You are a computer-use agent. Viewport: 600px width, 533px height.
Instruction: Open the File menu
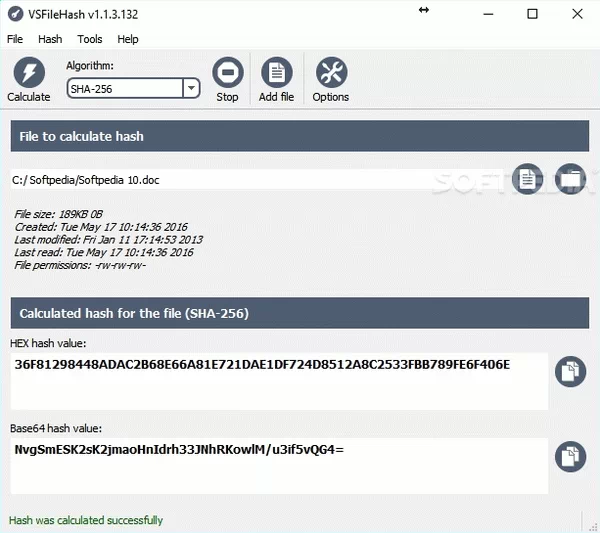coord(15,39)
